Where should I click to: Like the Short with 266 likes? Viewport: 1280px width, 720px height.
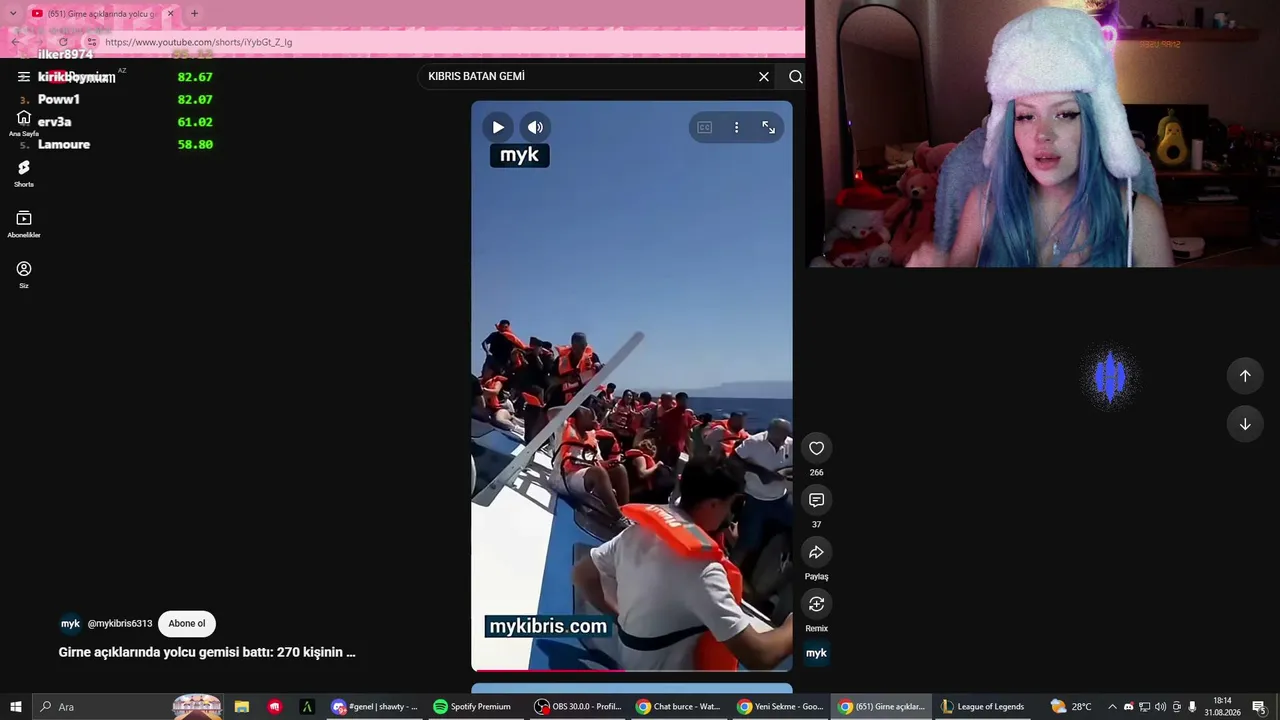click(x=816, y=448)
